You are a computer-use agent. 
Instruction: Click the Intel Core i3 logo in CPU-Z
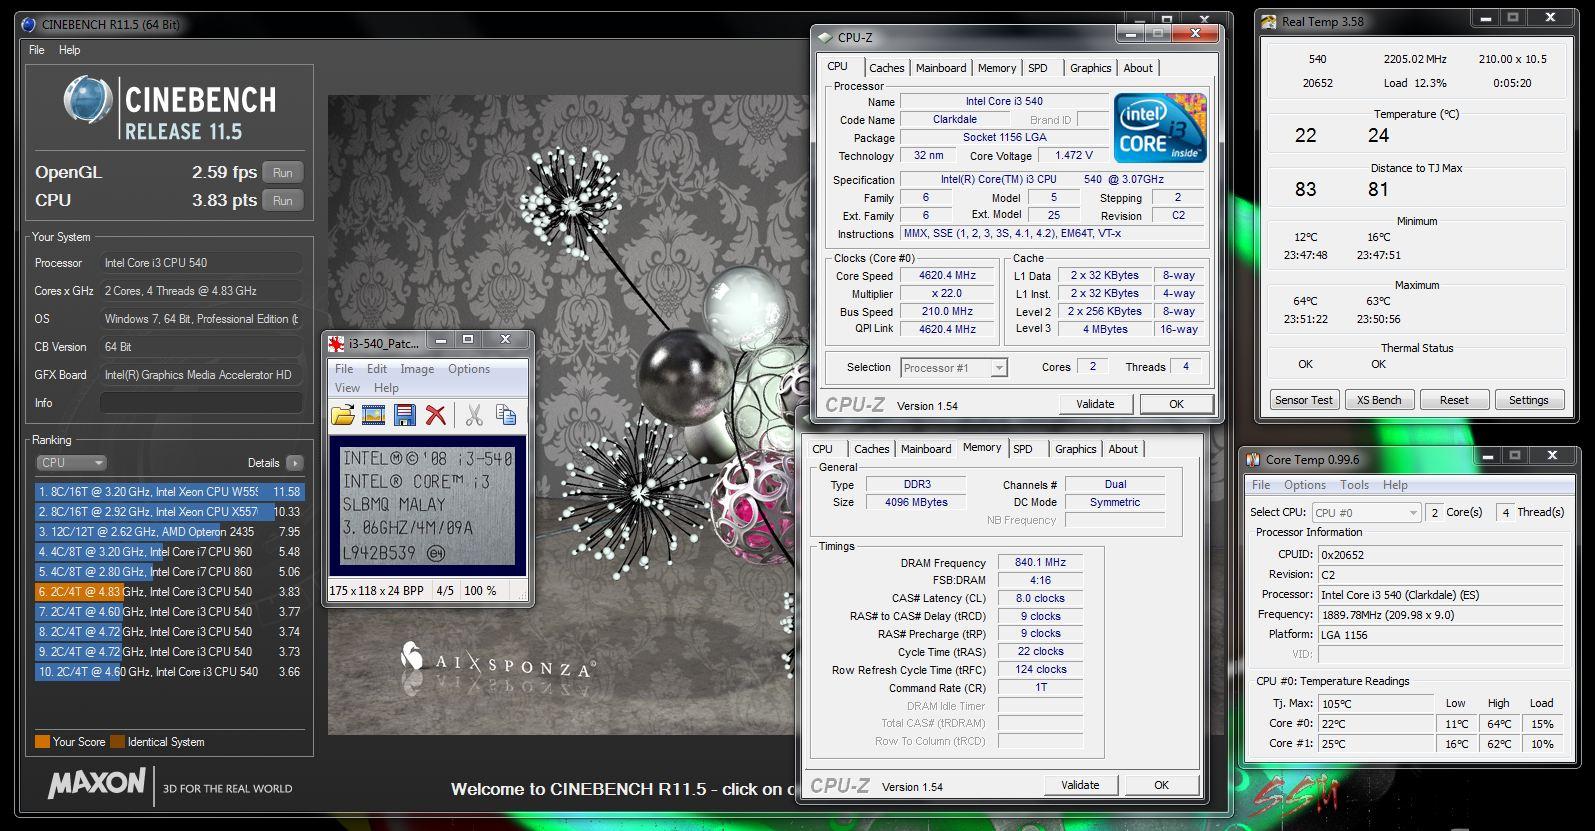click(x=1161, y=128)
